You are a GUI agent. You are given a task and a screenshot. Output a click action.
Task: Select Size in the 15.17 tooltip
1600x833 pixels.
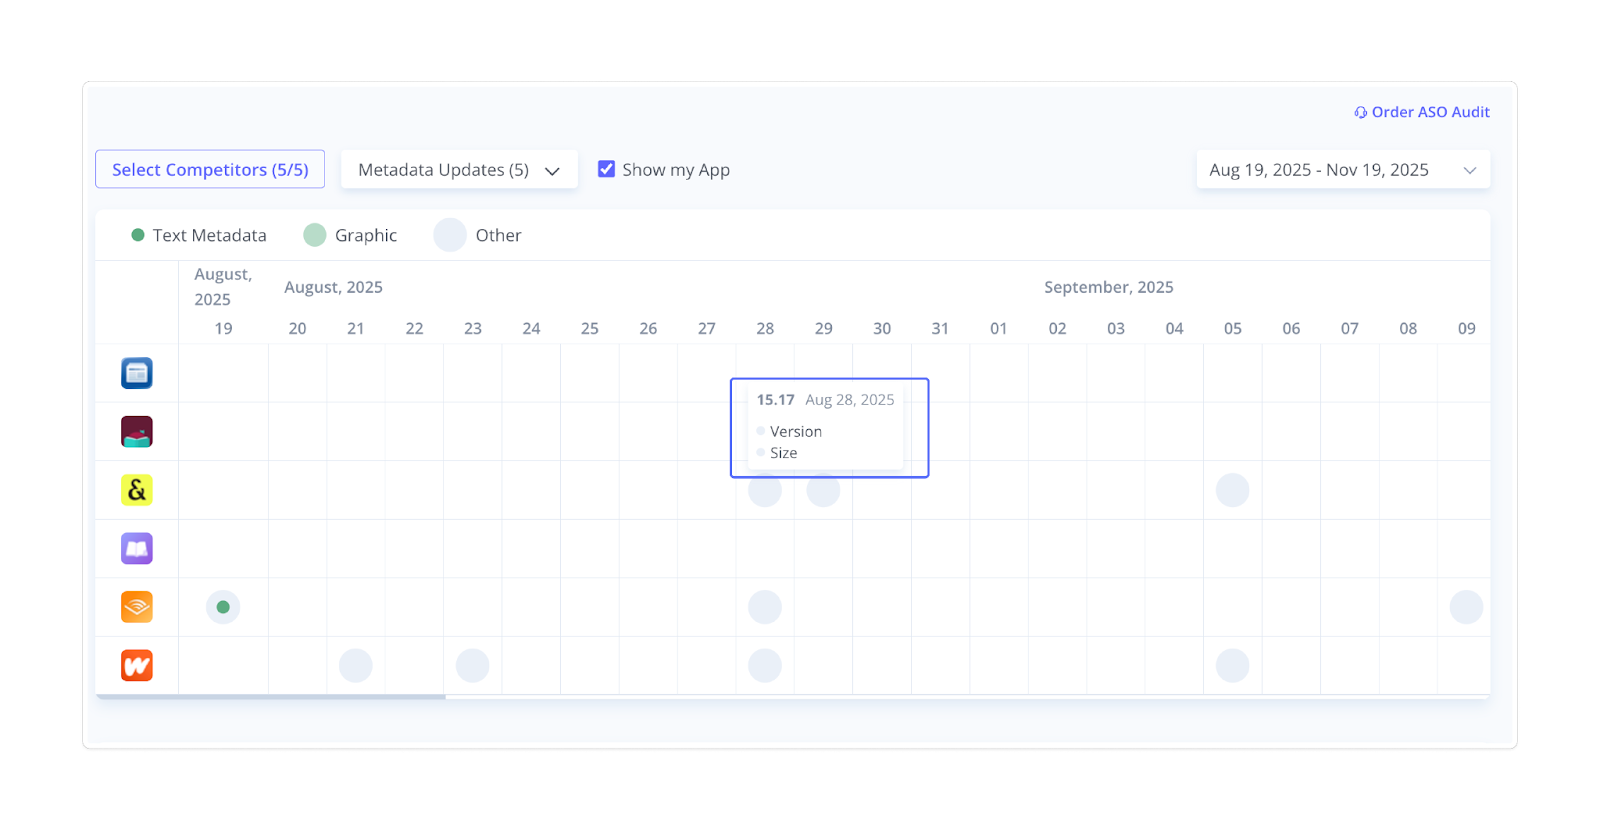click(x=783, y=453)
